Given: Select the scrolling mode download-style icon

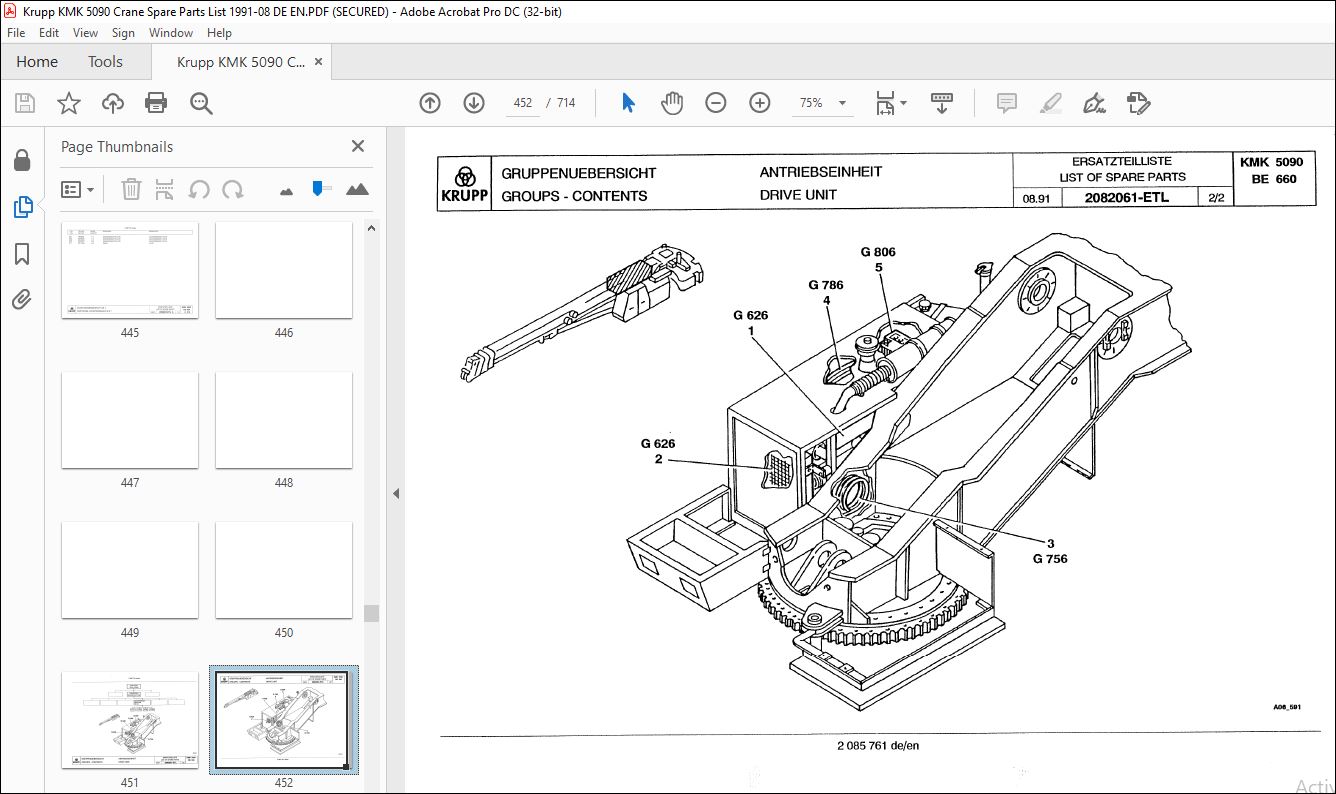Looking at the screenshot, I should click(942, 102).
